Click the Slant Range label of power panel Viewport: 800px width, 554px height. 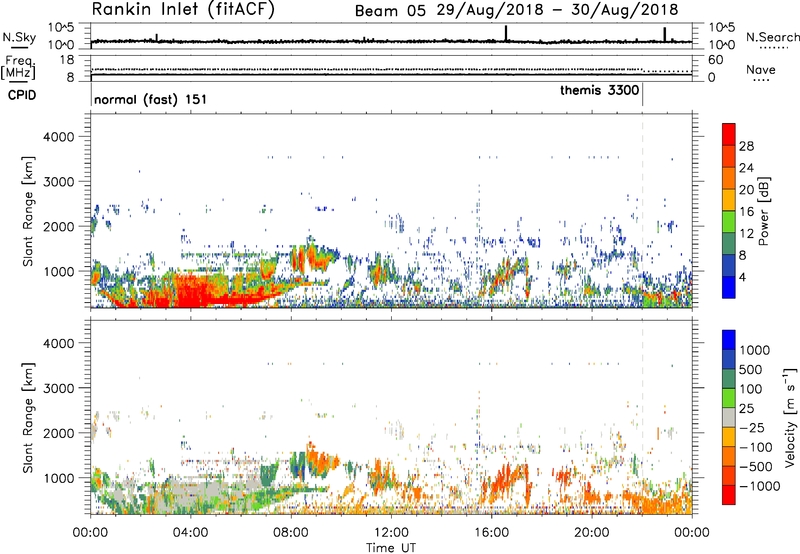click(x=28, y=211)
